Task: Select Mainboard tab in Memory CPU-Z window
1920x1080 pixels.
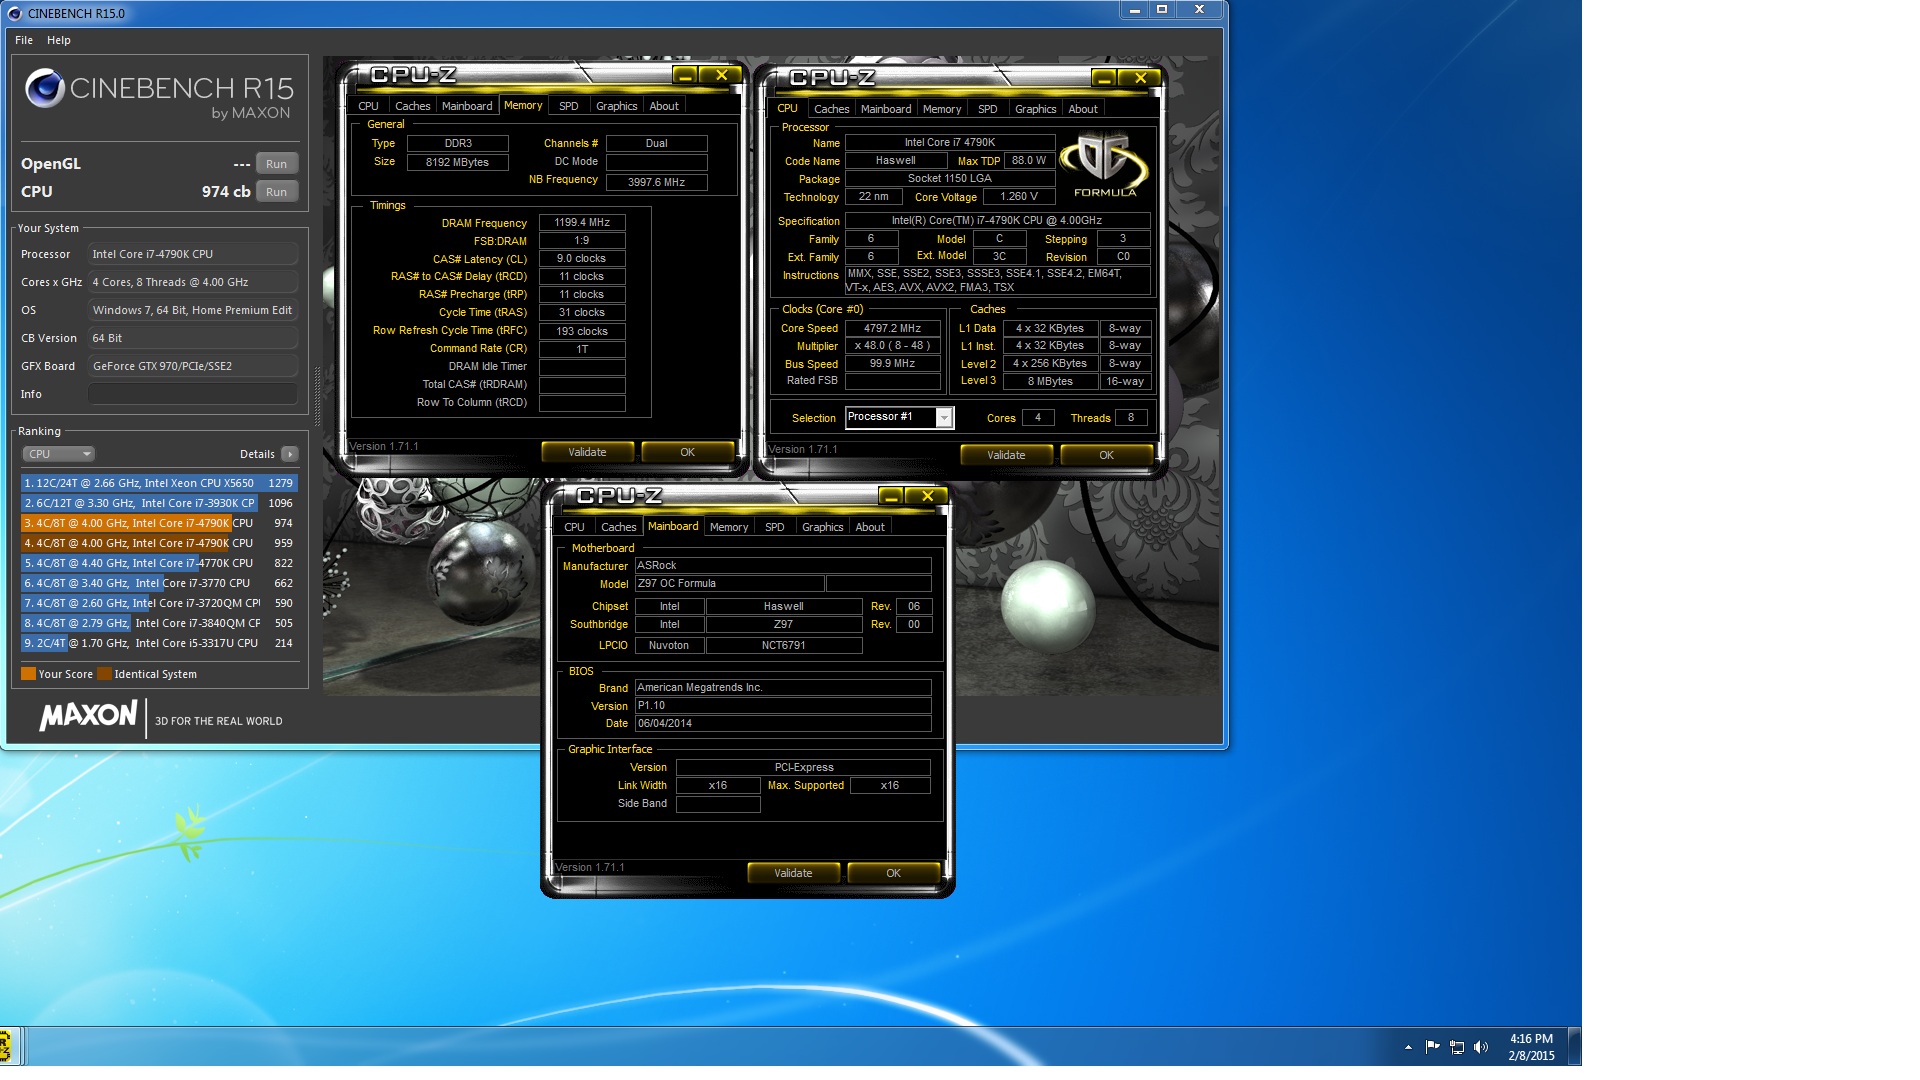Action: (467, 106)
